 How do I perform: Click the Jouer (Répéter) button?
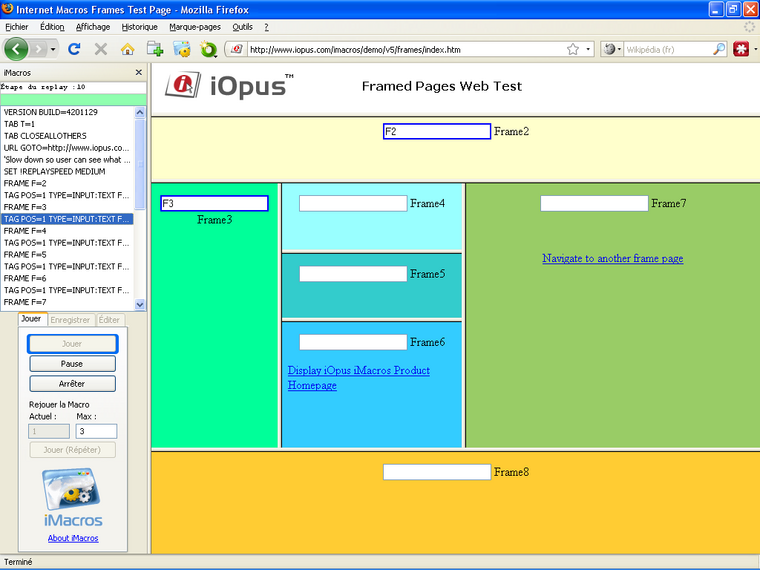point(72,450)
